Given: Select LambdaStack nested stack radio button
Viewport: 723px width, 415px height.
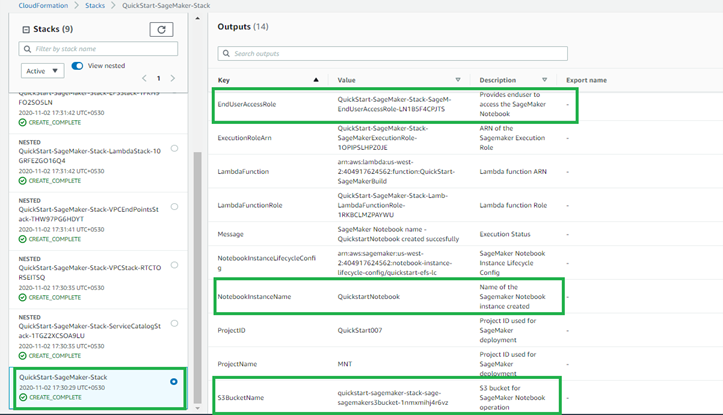Looking at the screenshot, I should pos(174,148).
